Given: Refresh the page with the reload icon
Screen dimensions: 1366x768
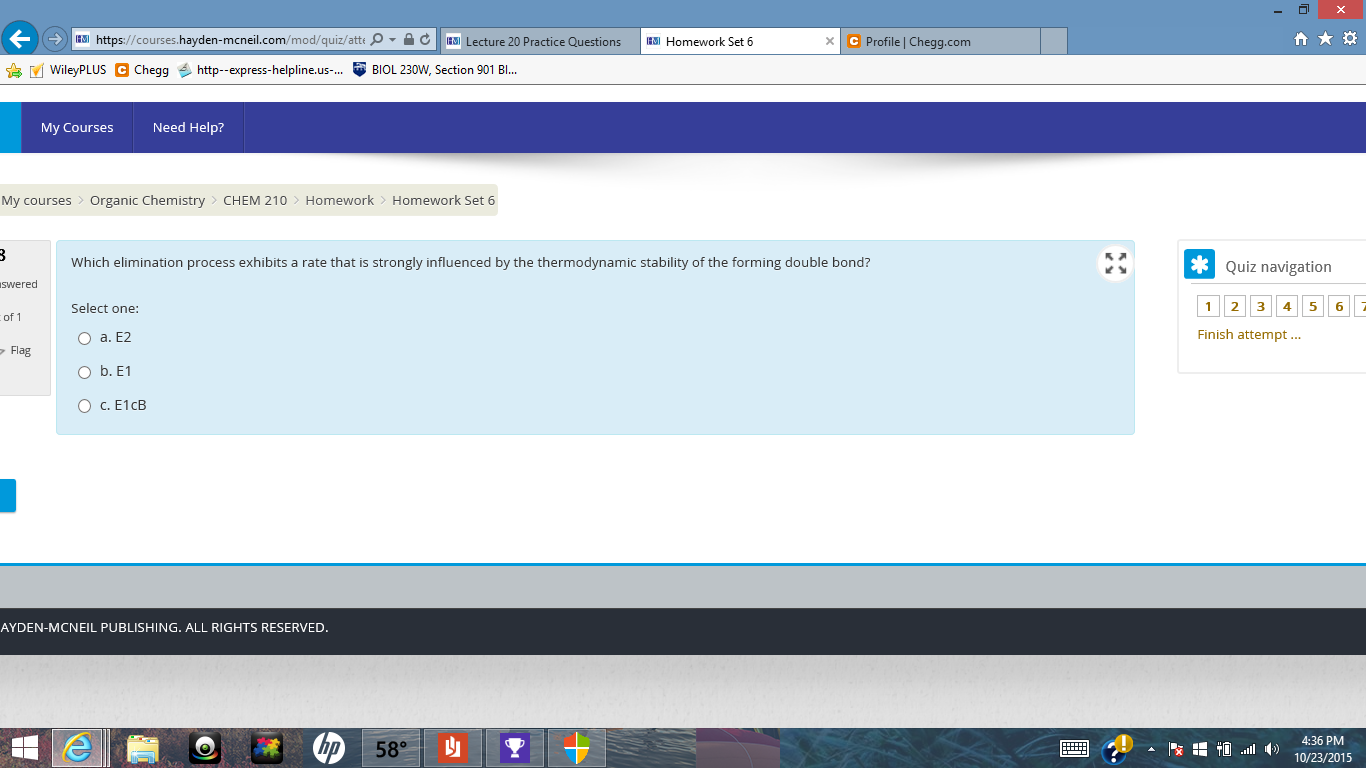Looking at the screenshot, I should [425, 40].
